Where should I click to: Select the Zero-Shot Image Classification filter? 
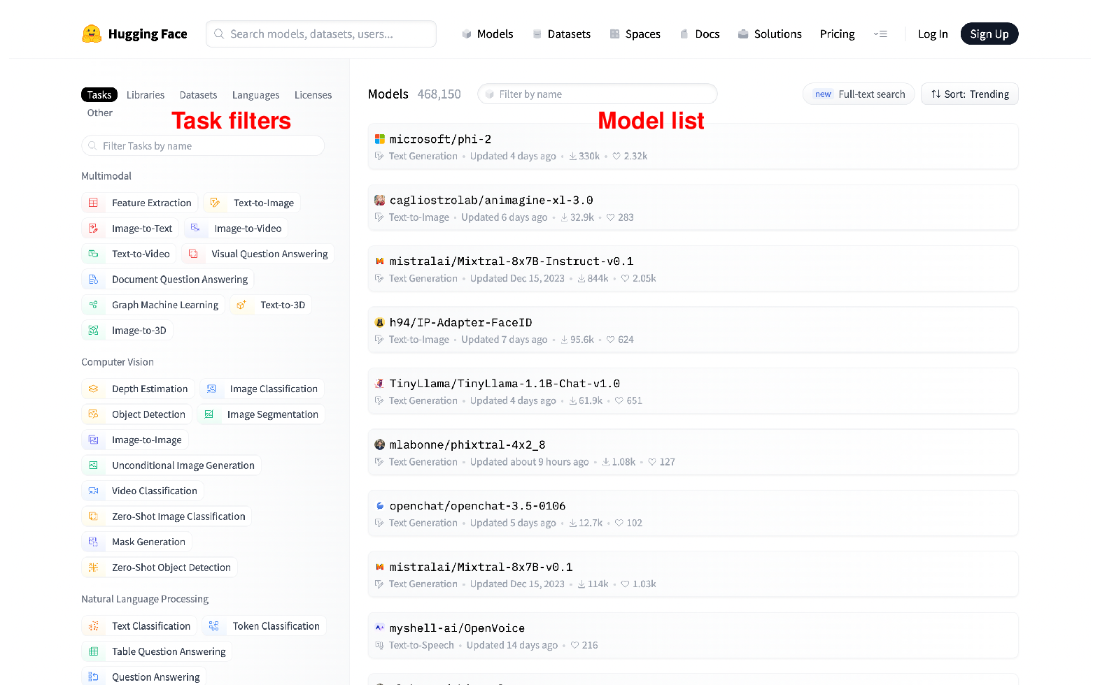[166, 516]
